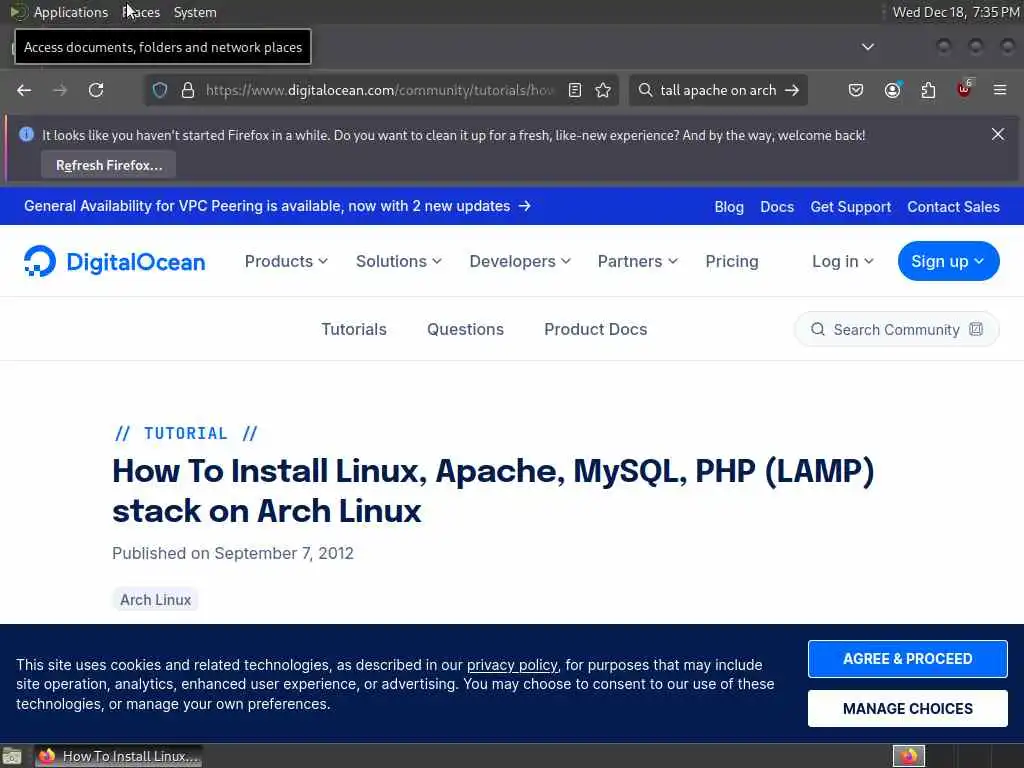The height and width of the screenshot is (768, 1024).
Task: Focus the URL address bar
Action: (x=379, y=90)
